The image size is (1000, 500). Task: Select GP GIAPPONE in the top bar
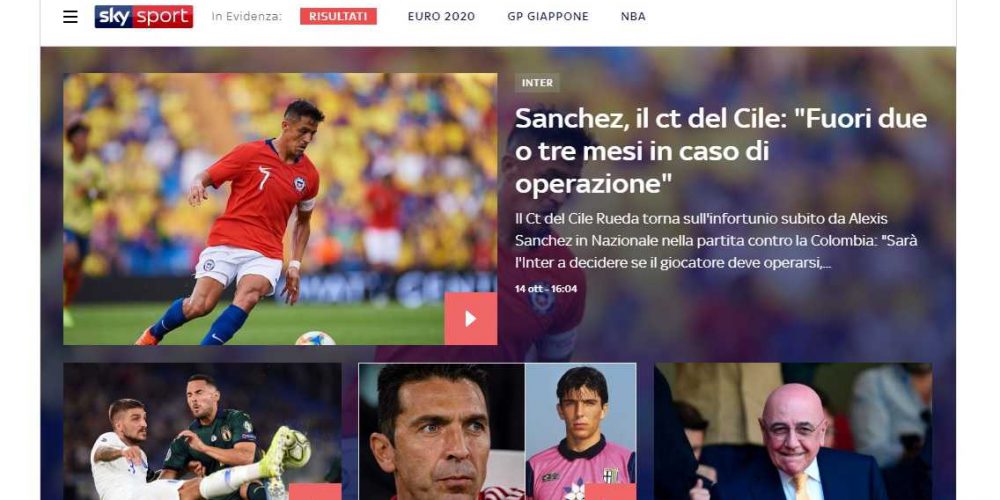point(548,17)
